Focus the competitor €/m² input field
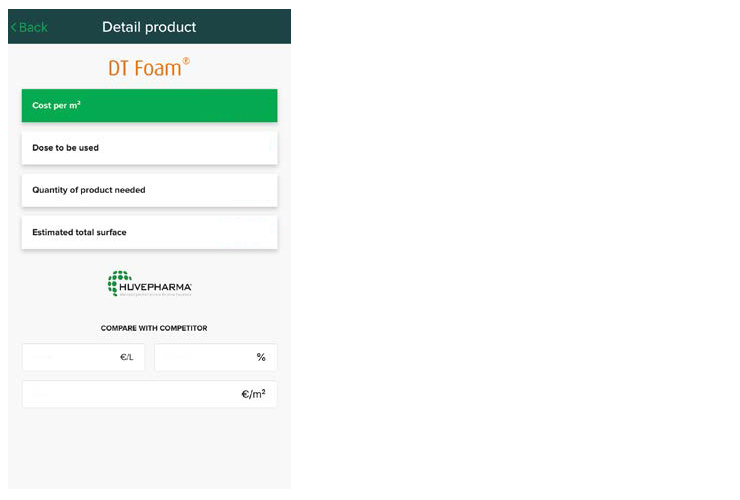The height and width of the screenshot is (500, 740). 130,394
